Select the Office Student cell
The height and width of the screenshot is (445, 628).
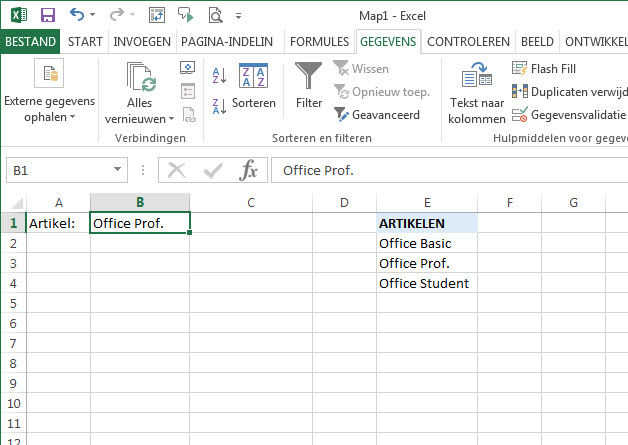(427, 283)
